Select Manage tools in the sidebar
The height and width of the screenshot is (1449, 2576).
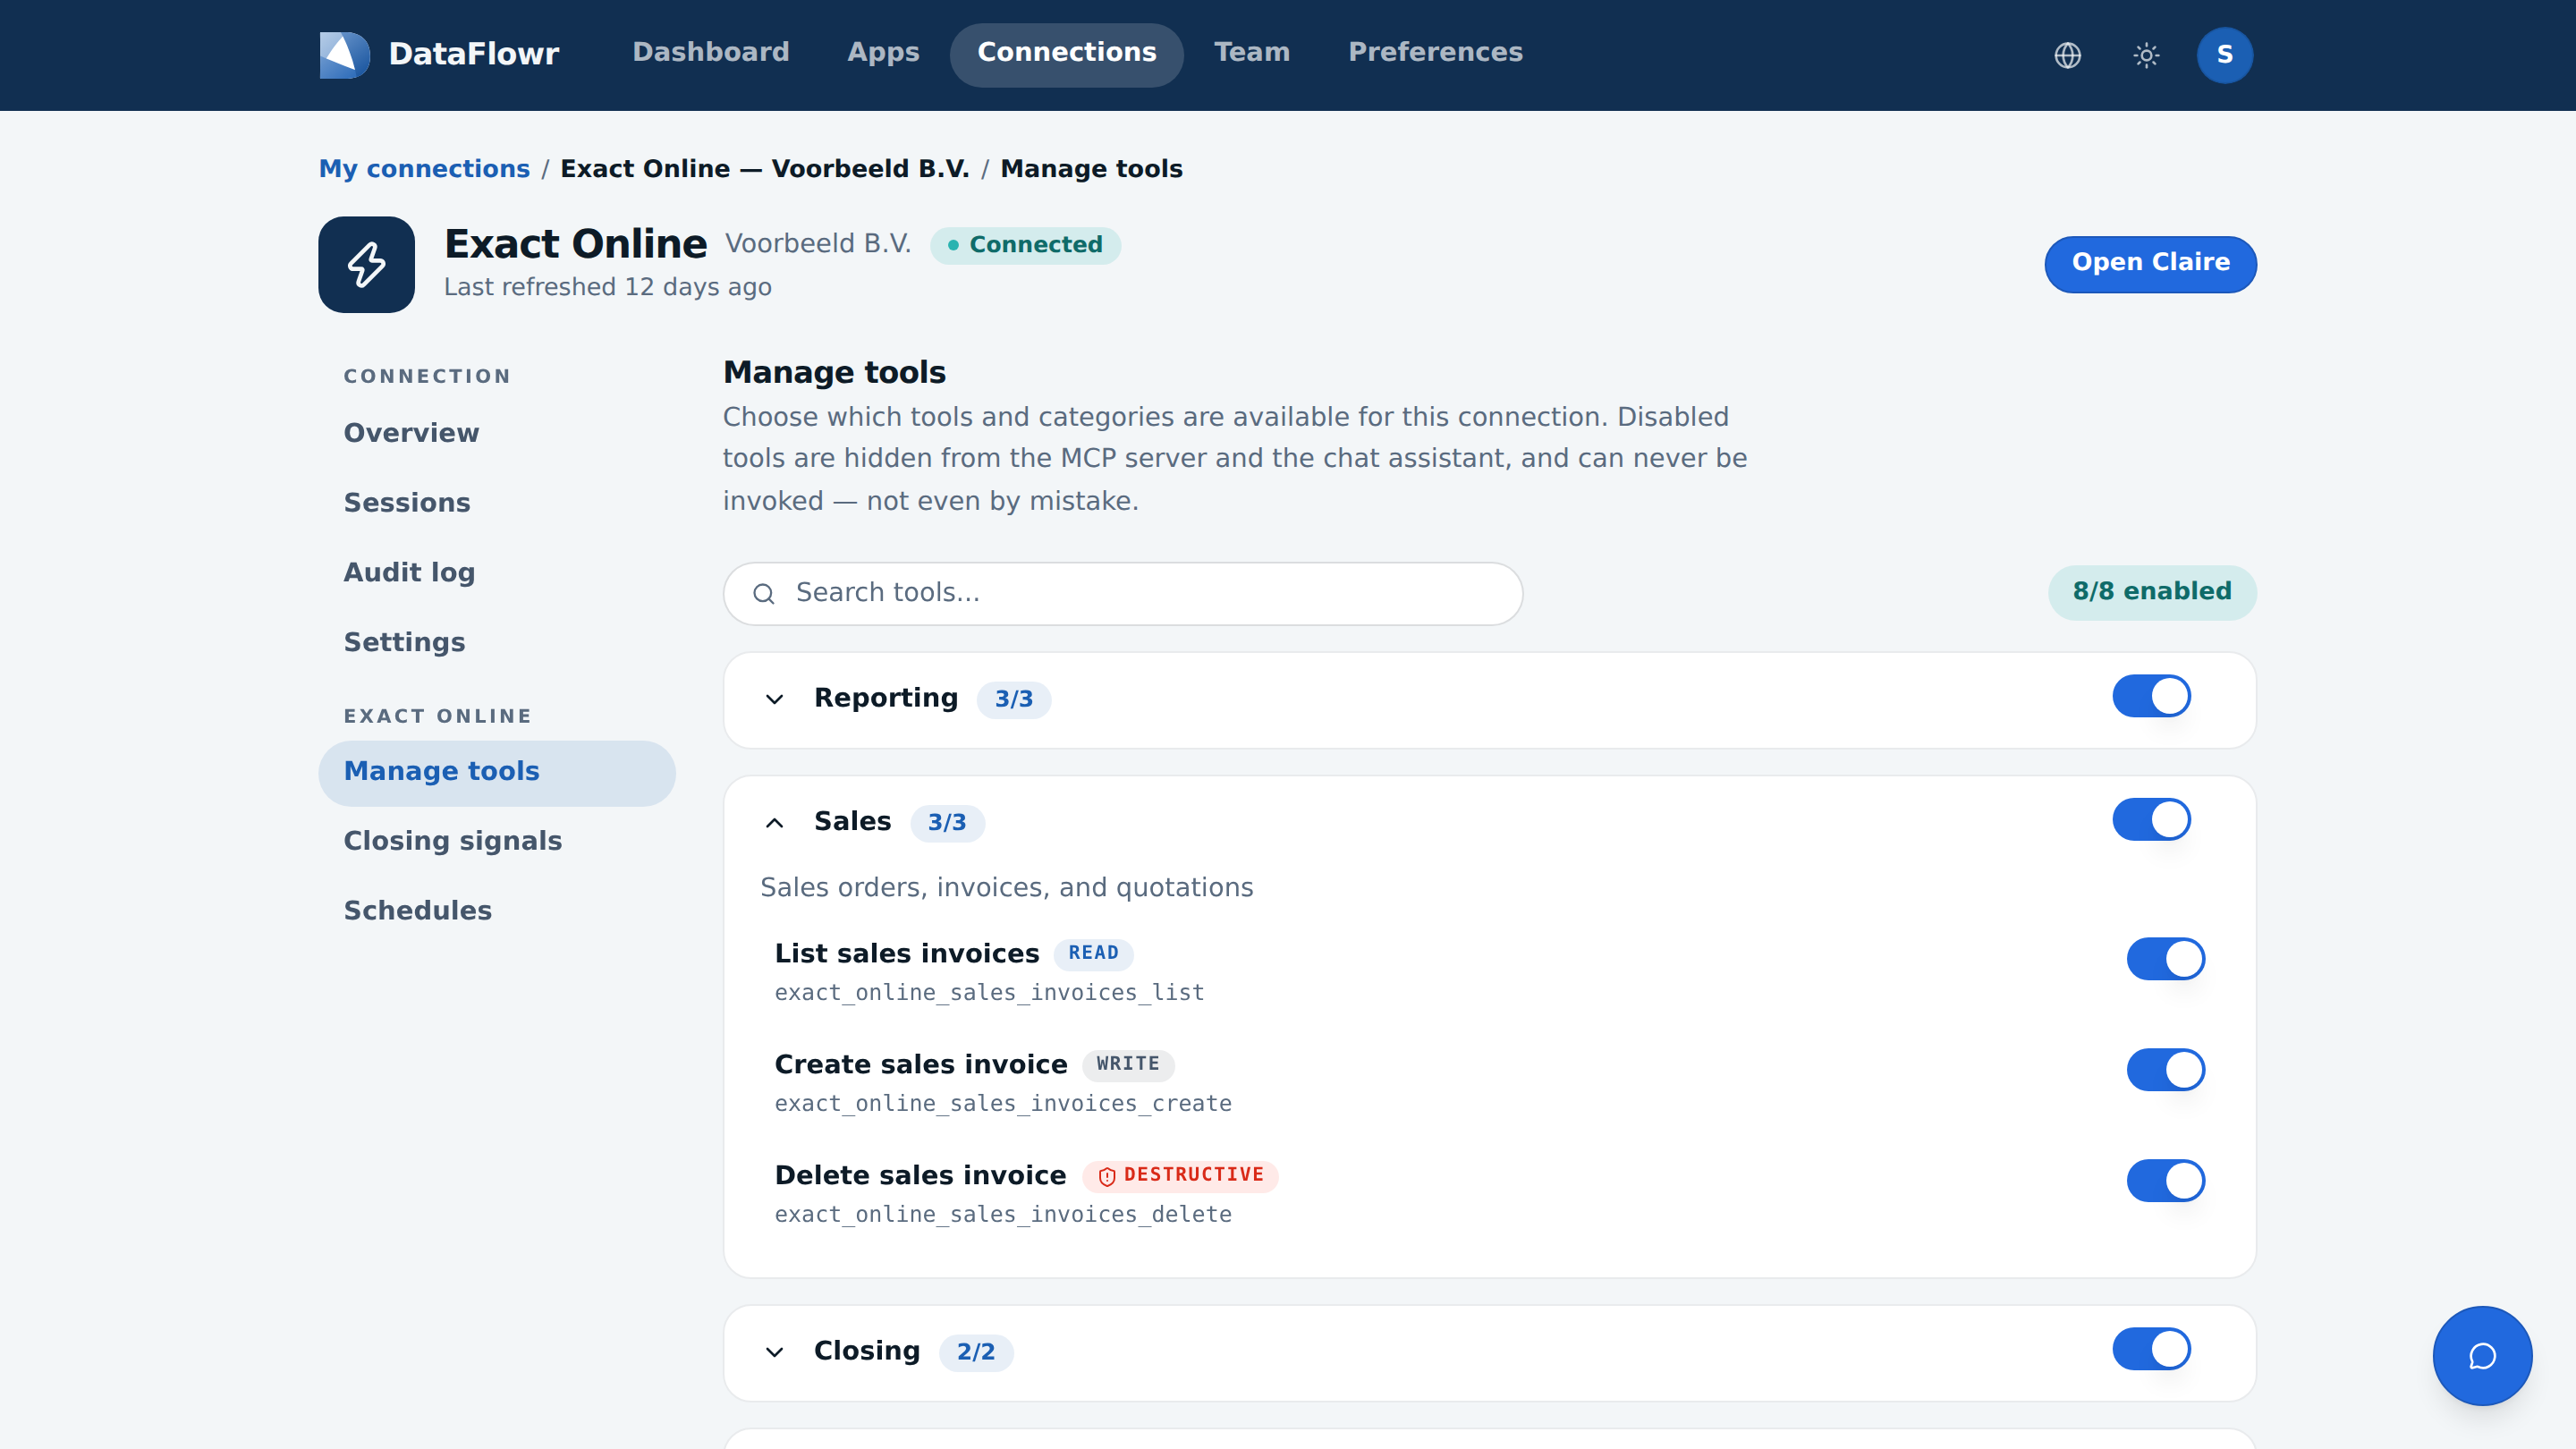[x=497, y=772]
